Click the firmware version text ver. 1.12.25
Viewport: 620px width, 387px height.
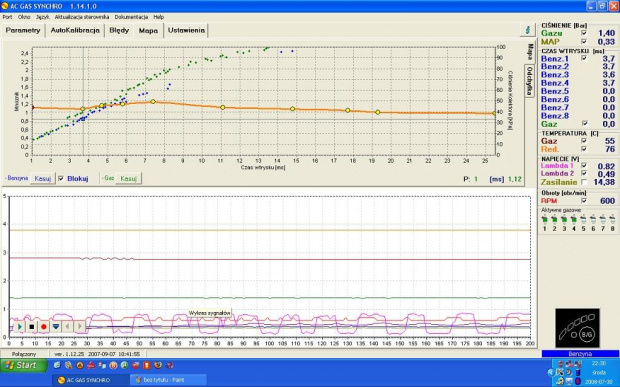coord(69,354)
